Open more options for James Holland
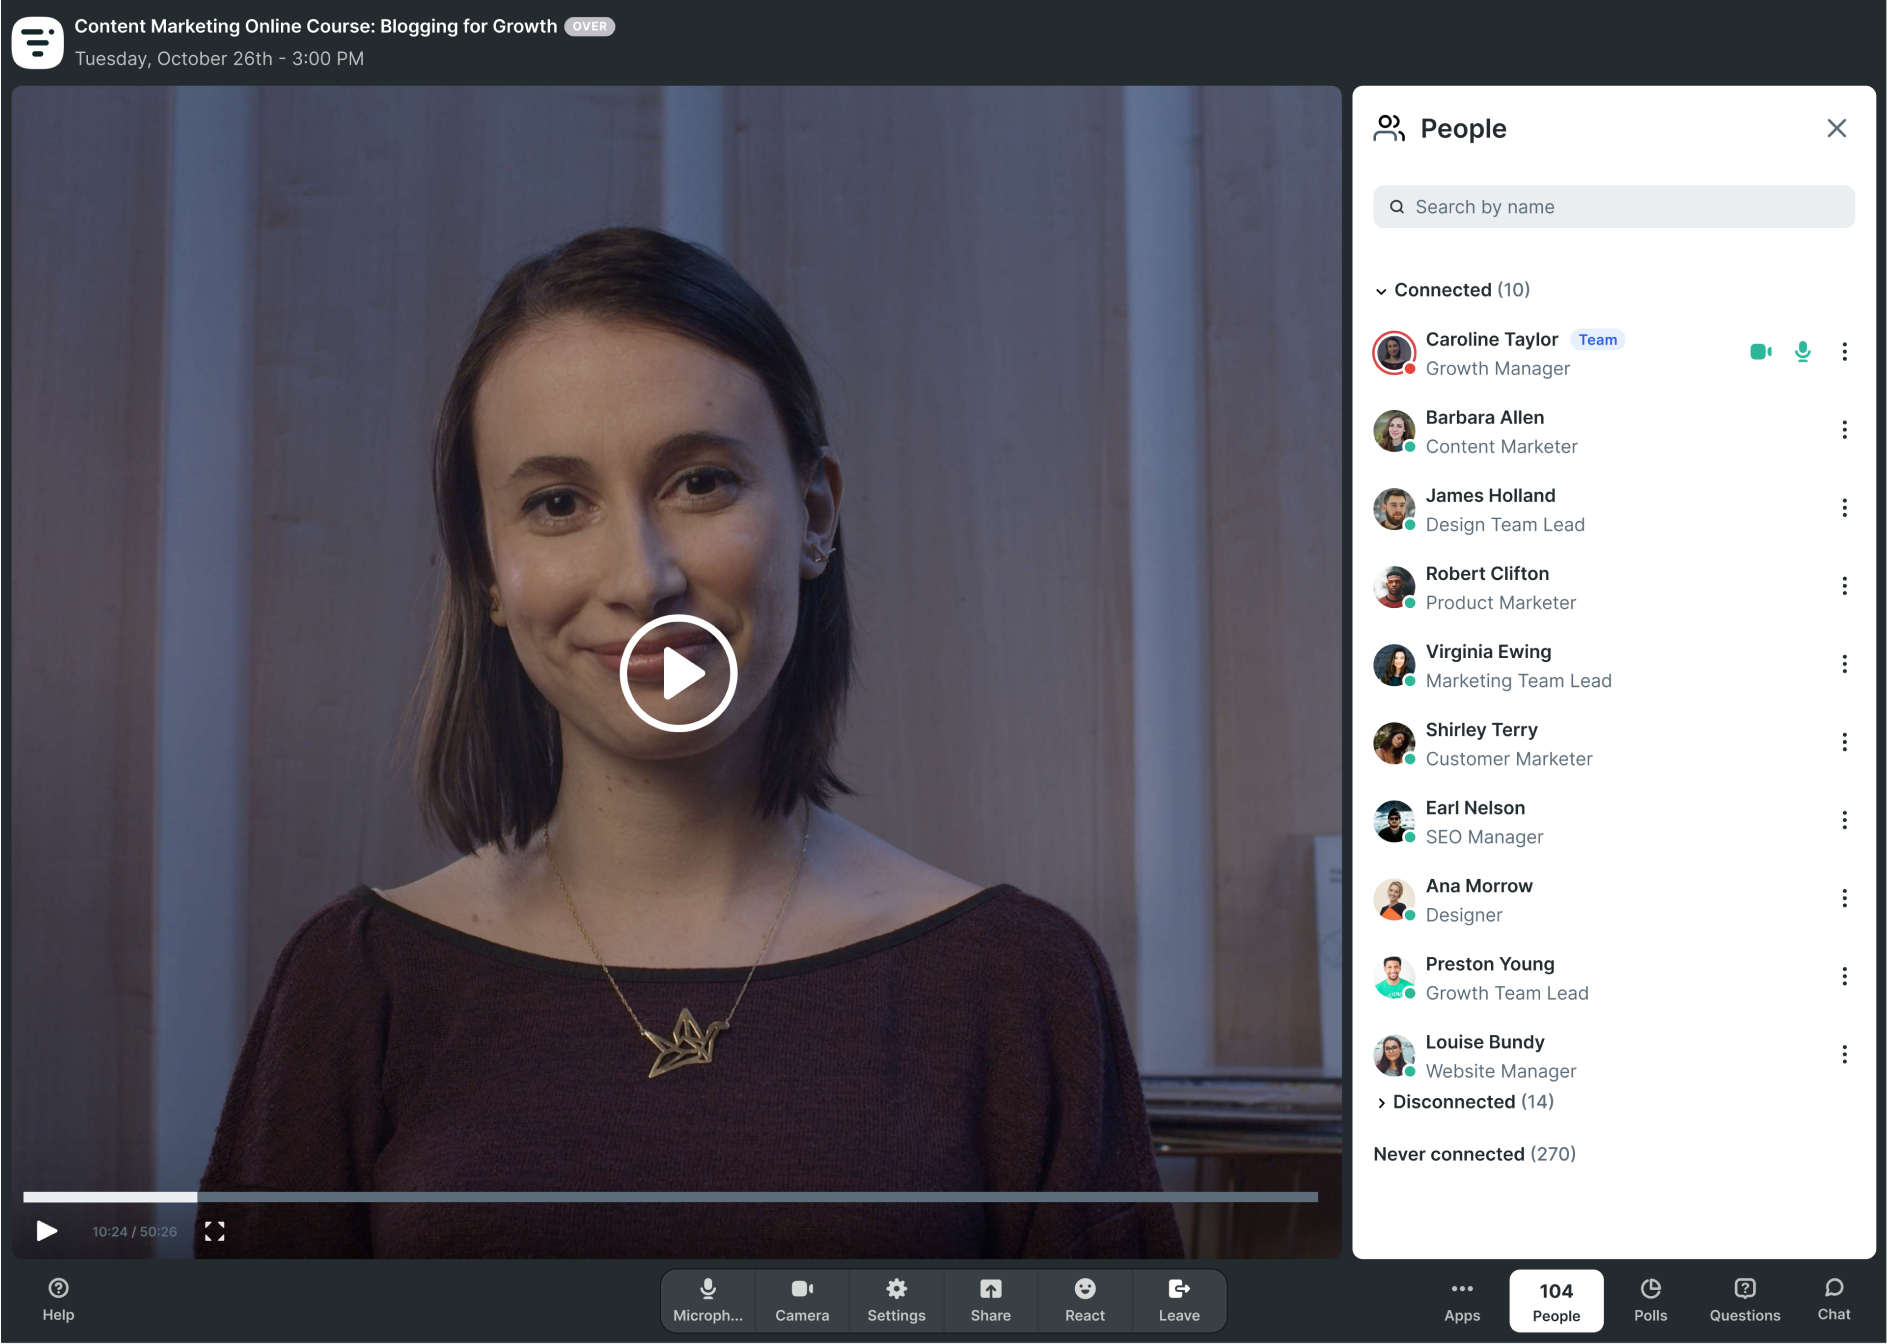This screenshot has width=1887, height=1344. pos(1844,508)
